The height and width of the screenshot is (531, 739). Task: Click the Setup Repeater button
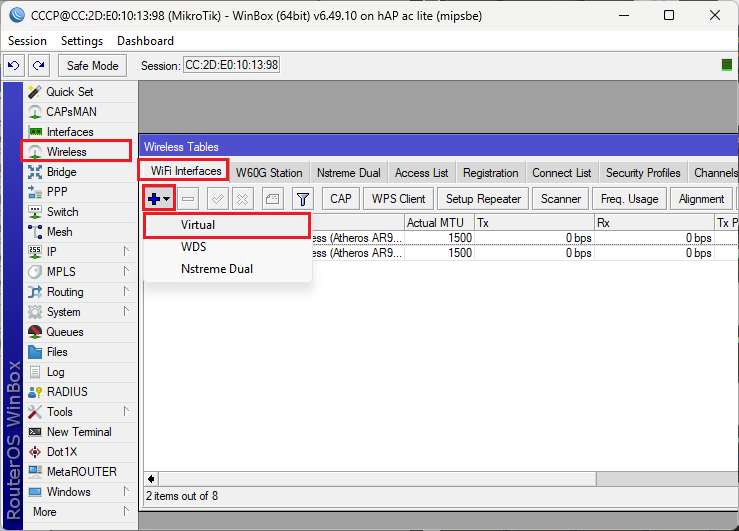pyautogui.click(x=484, y=199)
